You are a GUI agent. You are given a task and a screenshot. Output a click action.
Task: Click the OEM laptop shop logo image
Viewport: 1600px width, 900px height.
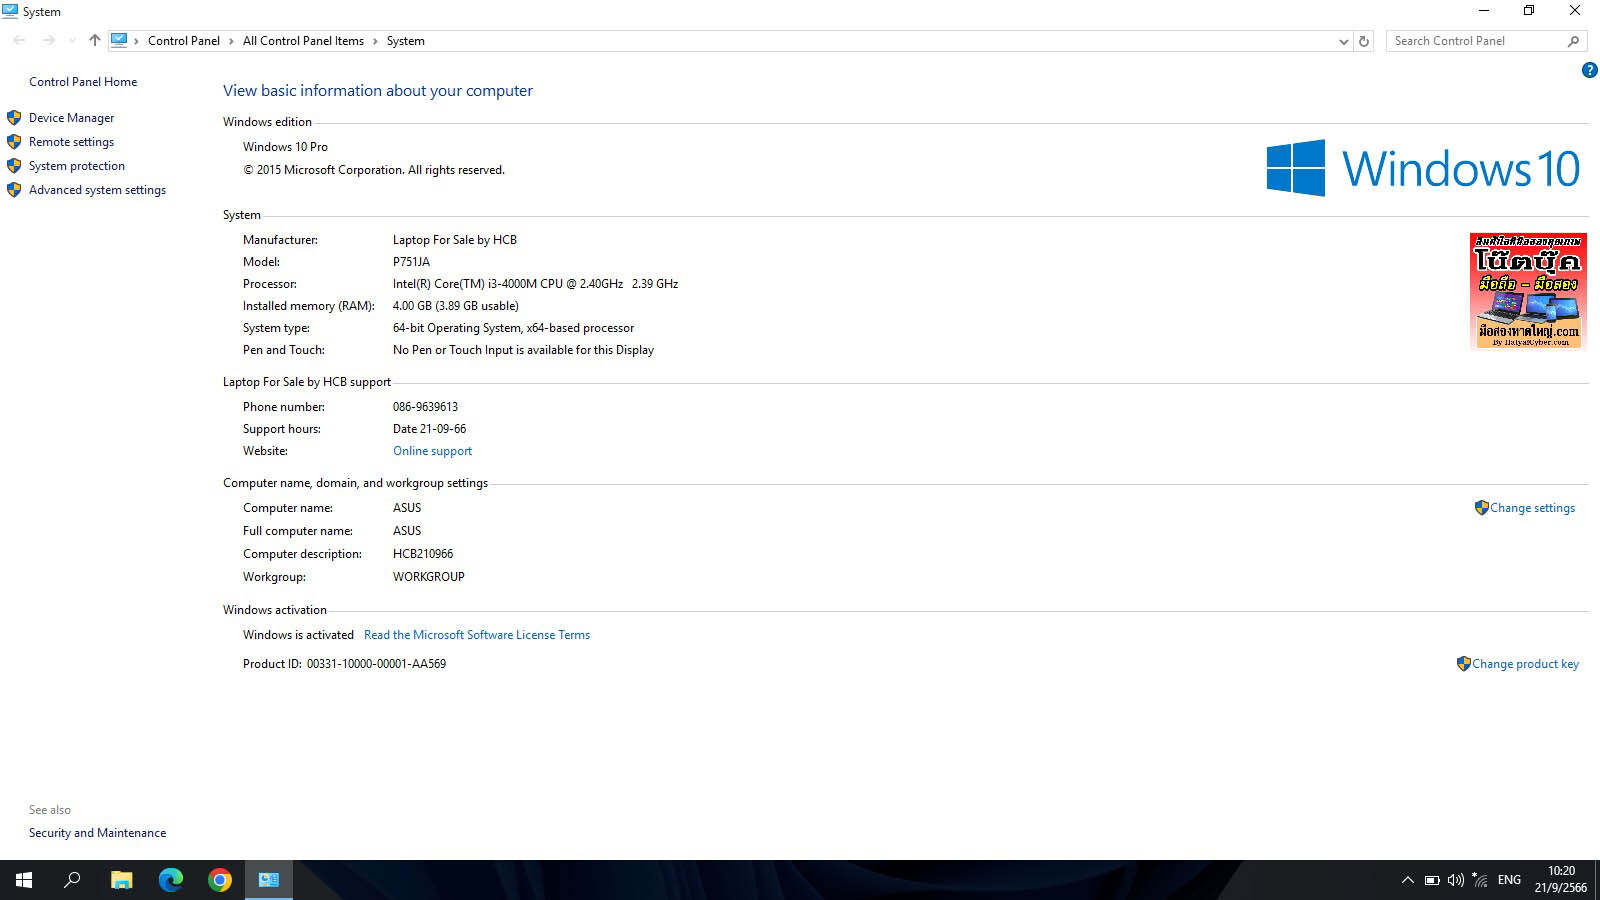pos(1528,291)
